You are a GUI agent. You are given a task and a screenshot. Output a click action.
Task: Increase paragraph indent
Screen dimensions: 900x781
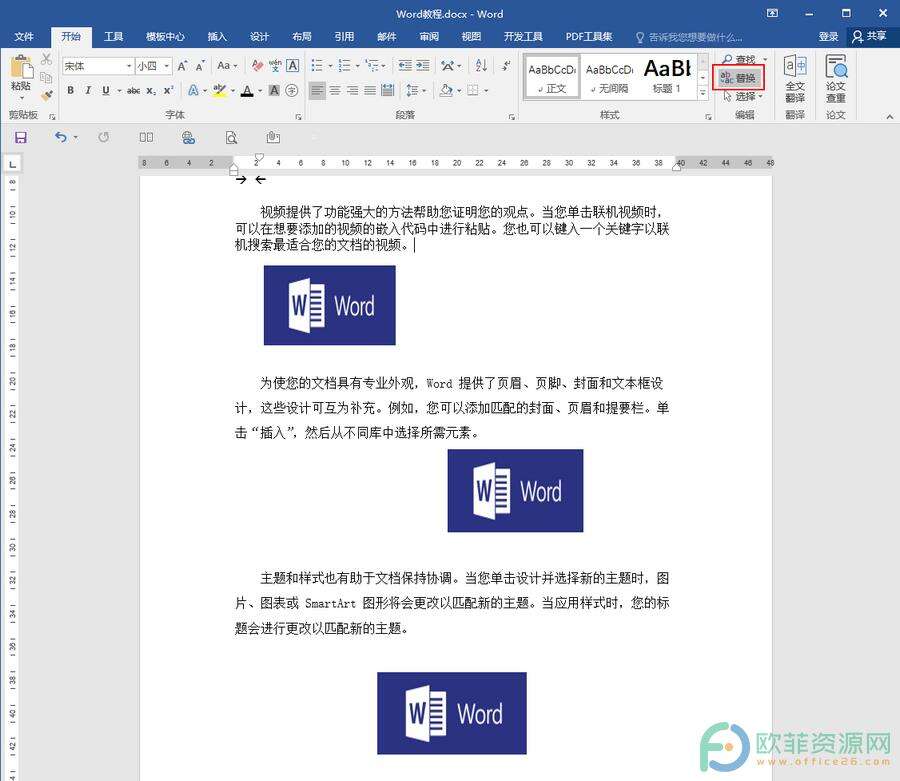coord(423,66)
